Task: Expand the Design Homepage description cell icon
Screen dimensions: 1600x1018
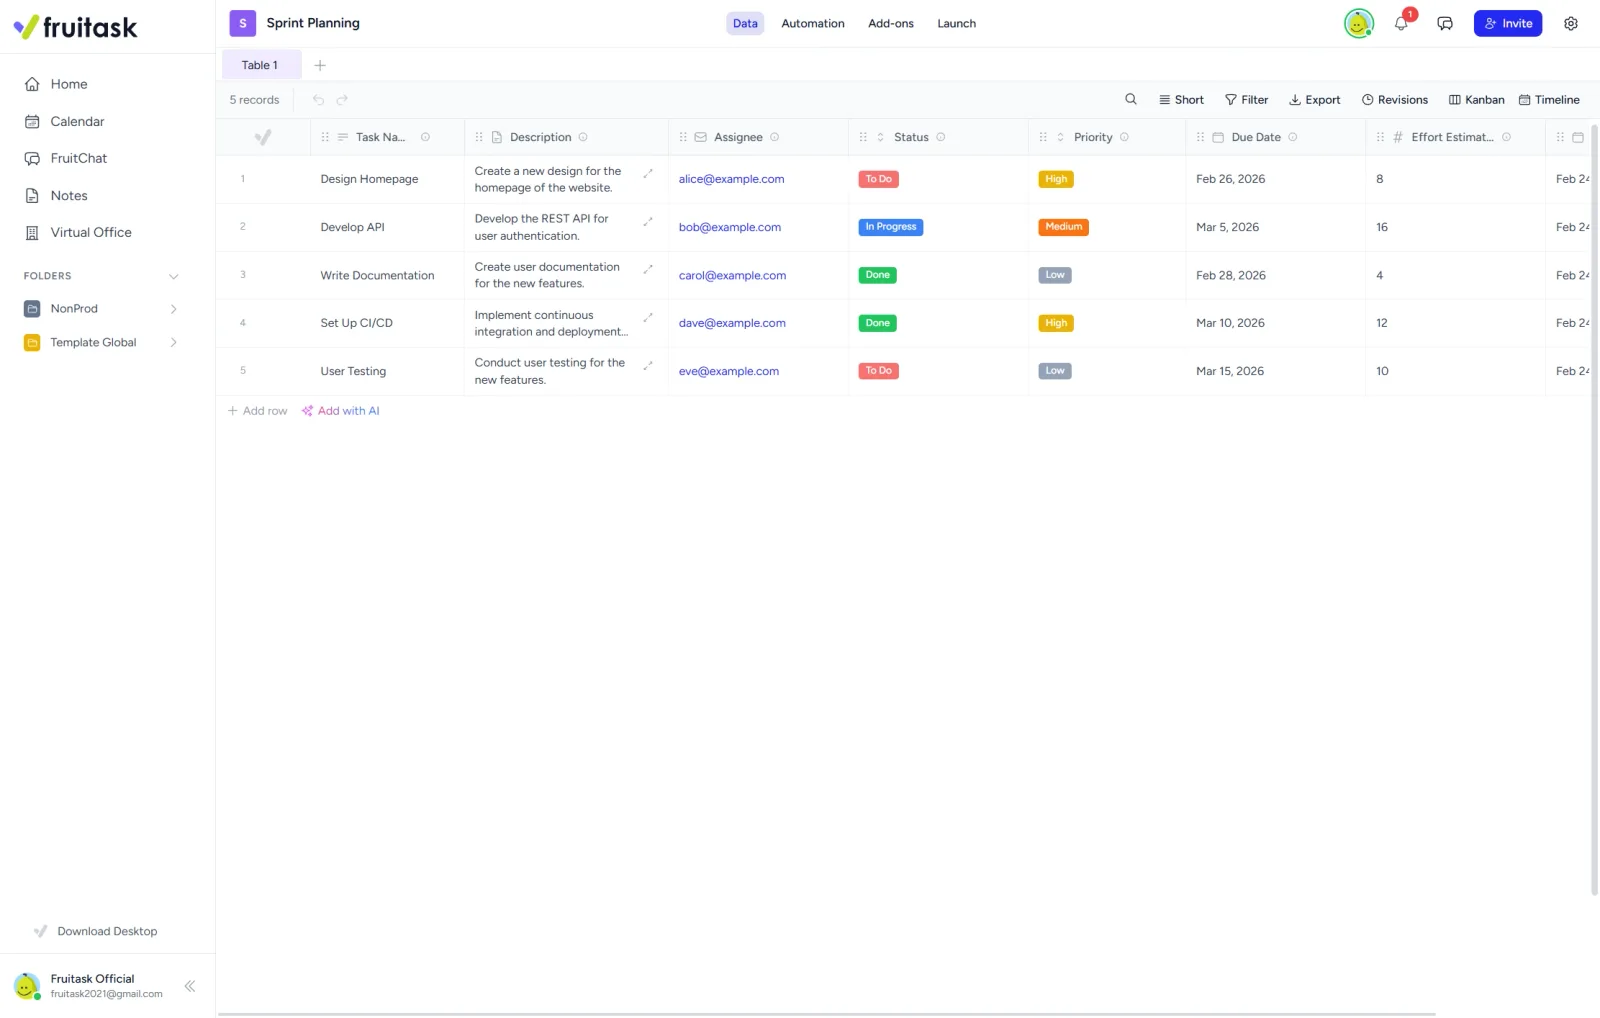Action: (x=648, y=173)
